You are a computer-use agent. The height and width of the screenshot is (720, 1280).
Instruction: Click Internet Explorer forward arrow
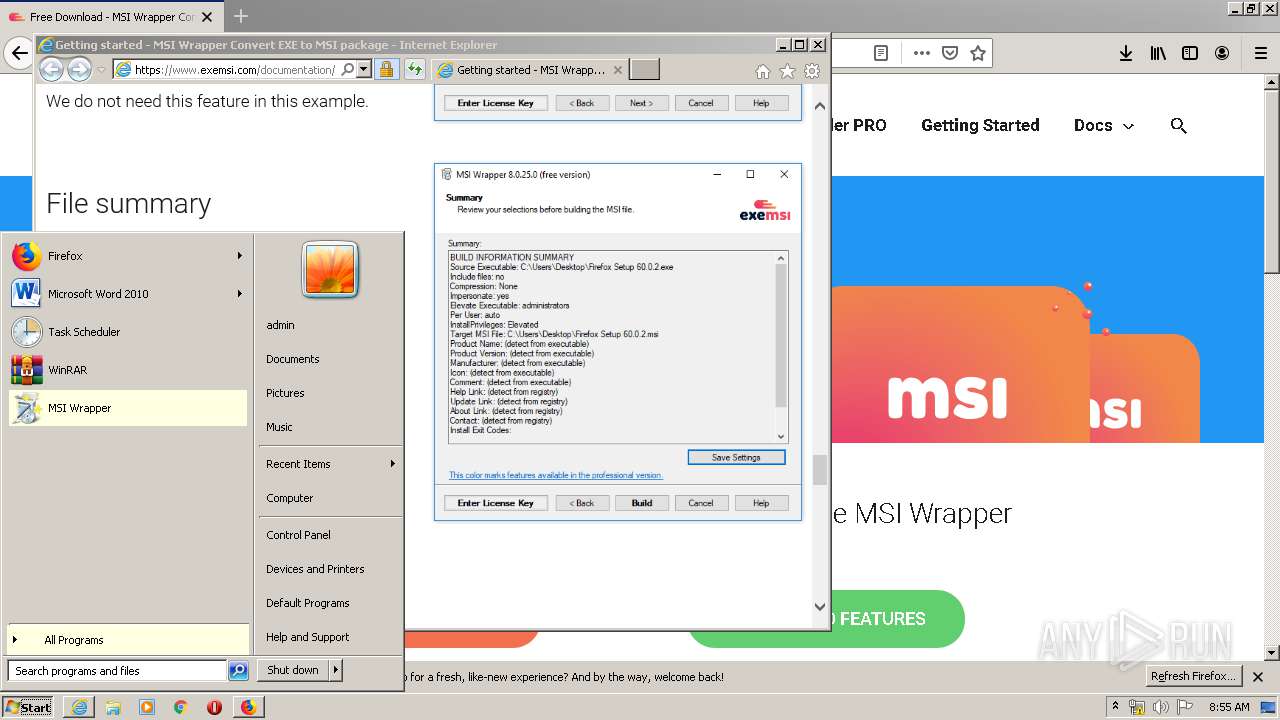tap(79, 69)
